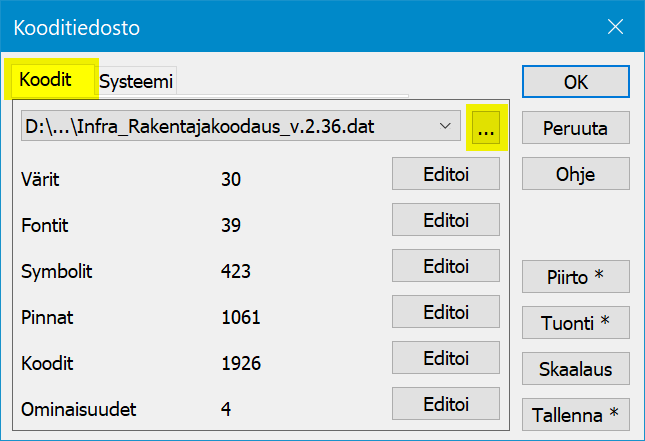Open help with the Ohje button
Screen dimensions: 645x441
tap(575, 174)
